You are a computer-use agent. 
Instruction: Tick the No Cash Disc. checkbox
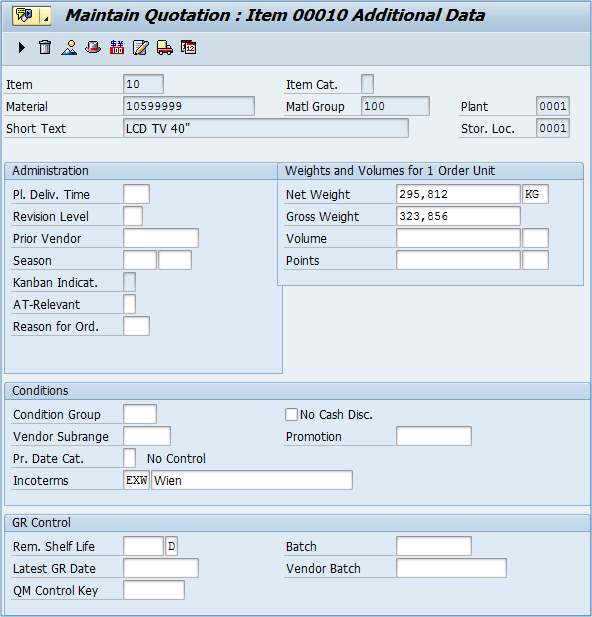click(x=291, y=414)
